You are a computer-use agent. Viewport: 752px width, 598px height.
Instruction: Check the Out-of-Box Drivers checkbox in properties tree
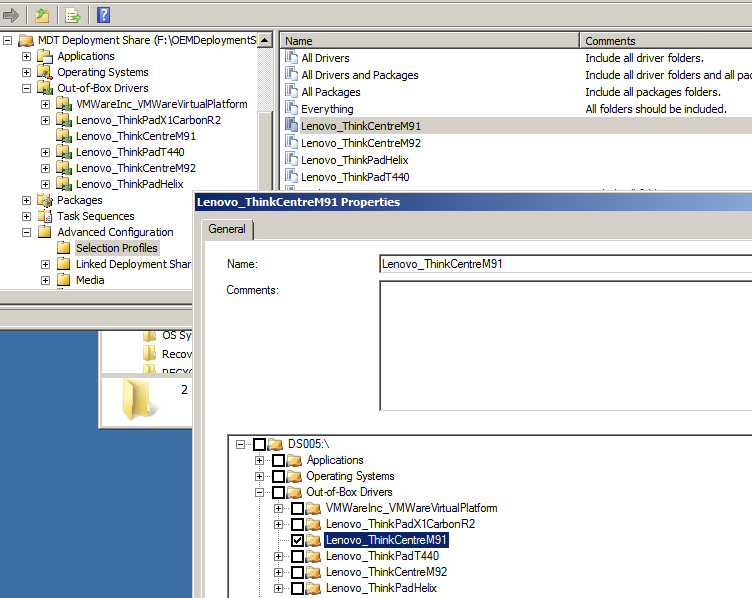pos(279,492)
